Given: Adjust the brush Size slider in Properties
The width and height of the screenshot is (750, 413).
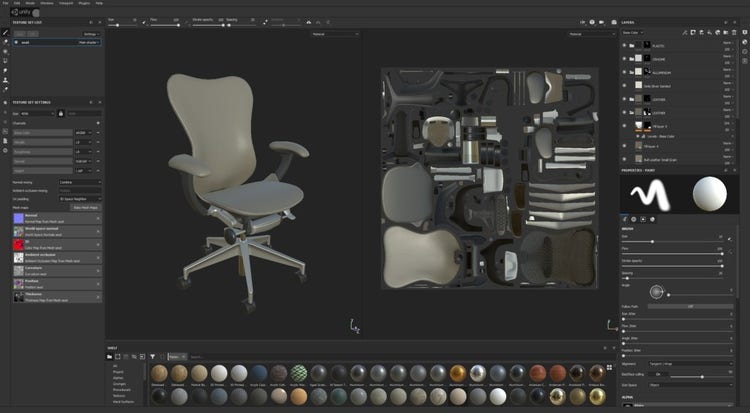Looking at the screenshot, I should point(652,241).
